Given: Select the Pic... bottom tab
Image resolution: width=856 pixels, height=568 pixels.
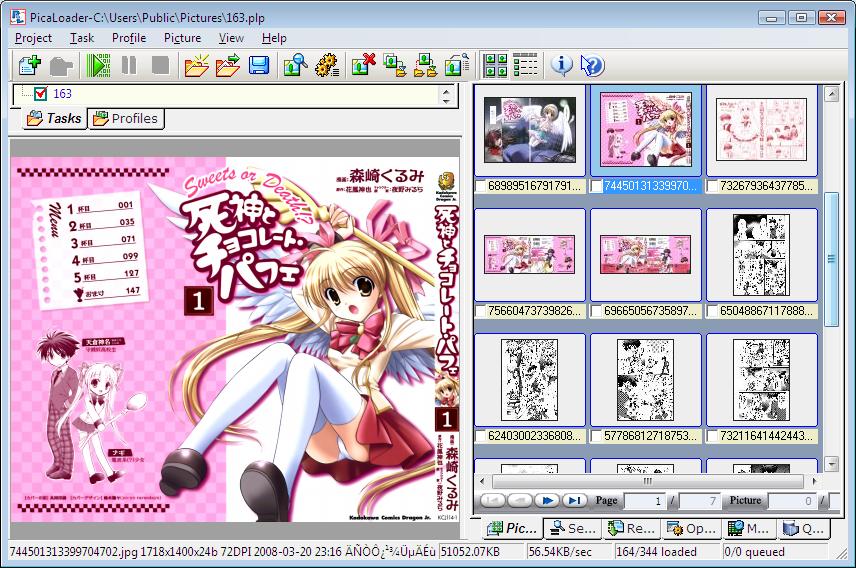Looking at the screenshot, I should click(512, 528).
